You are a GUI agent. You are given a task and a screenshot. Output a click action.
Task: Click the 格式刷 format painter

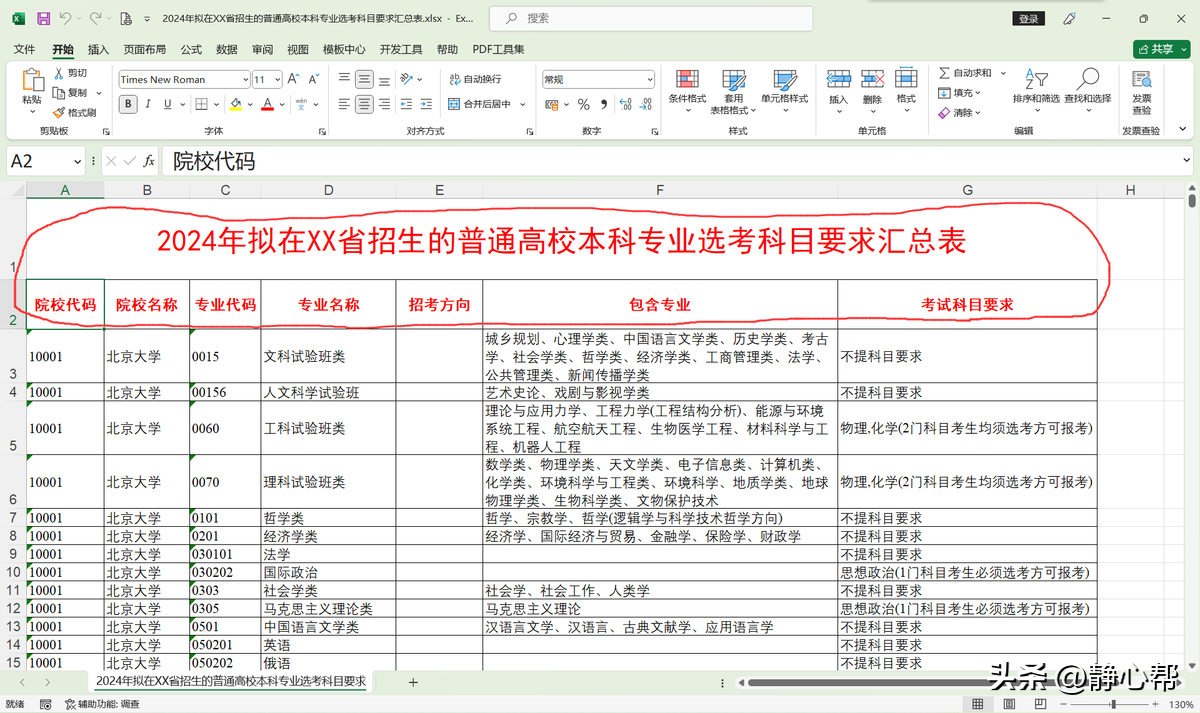click(x=74, y=112)
